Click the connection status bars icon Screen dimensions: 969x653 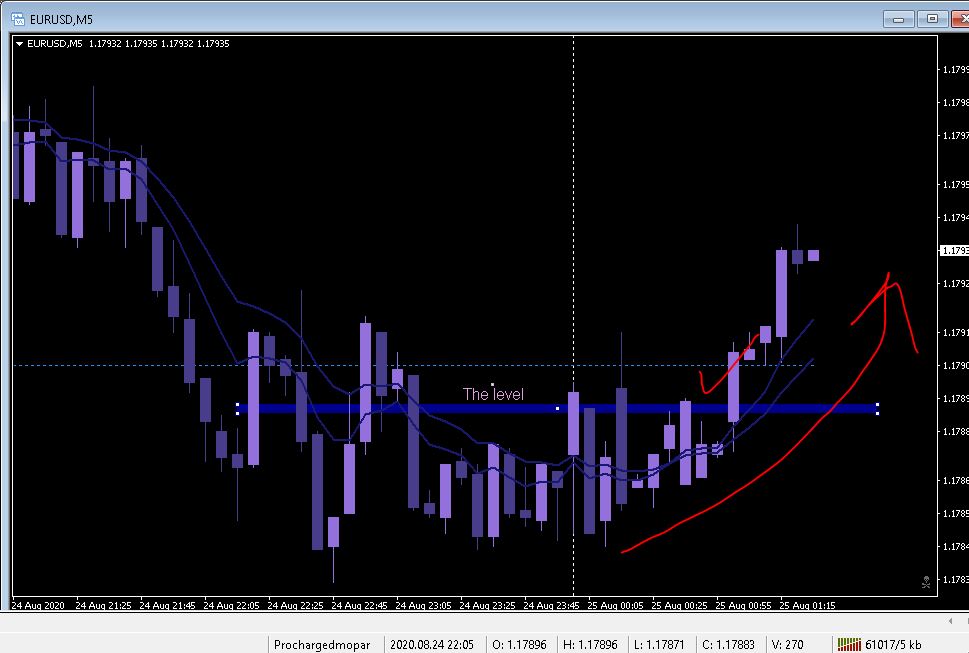849,644
